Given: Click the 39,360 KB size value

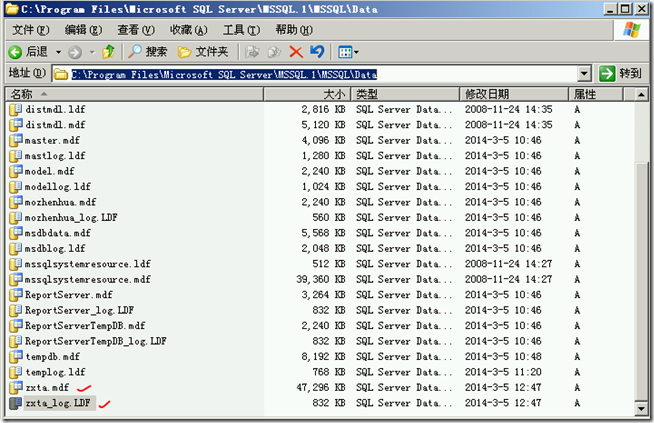Looking at the screenshot, I should coord(321,279).
